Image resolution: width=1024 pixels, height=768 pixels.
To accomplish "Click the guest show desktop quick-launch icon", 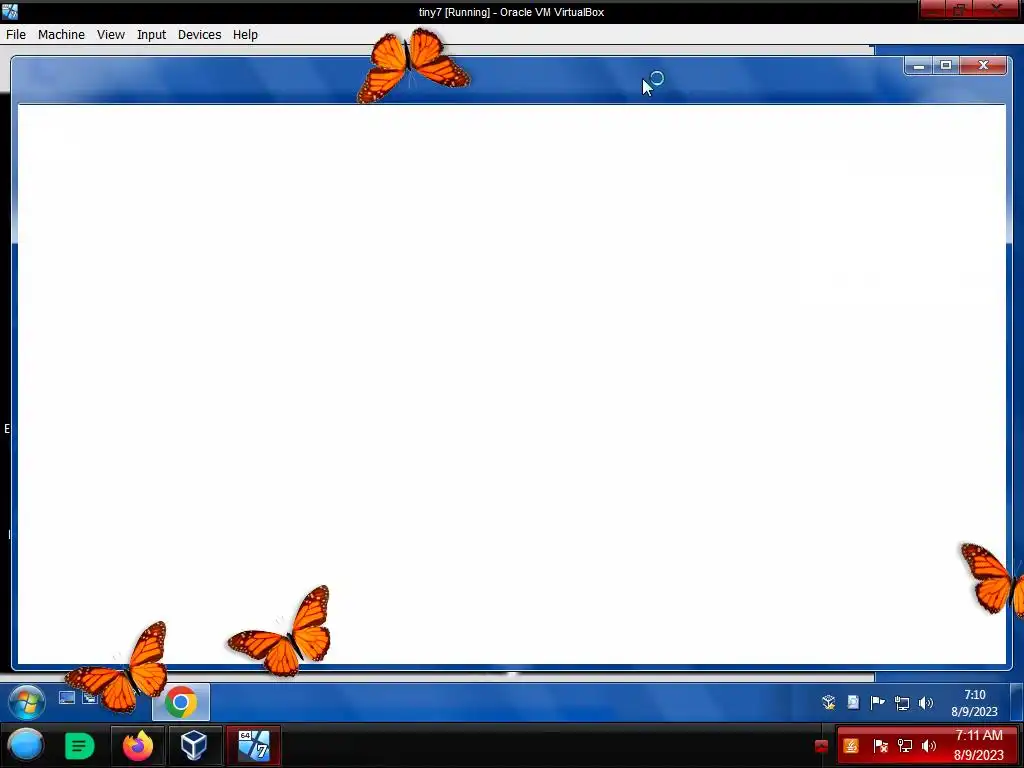I will click(67, 698).
